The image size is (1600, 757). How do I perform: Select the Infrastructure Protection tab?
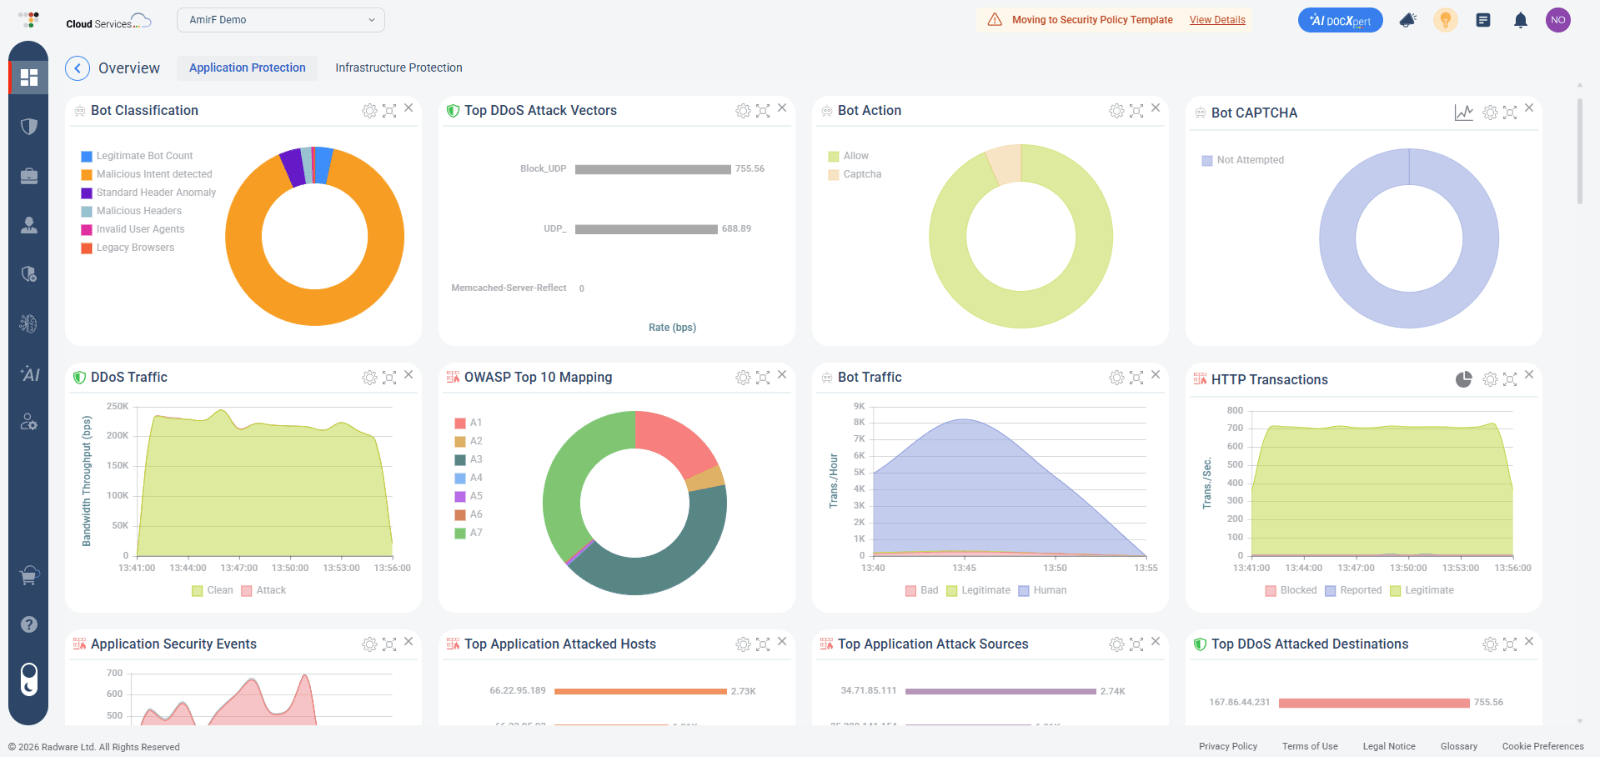coord(399,68)
